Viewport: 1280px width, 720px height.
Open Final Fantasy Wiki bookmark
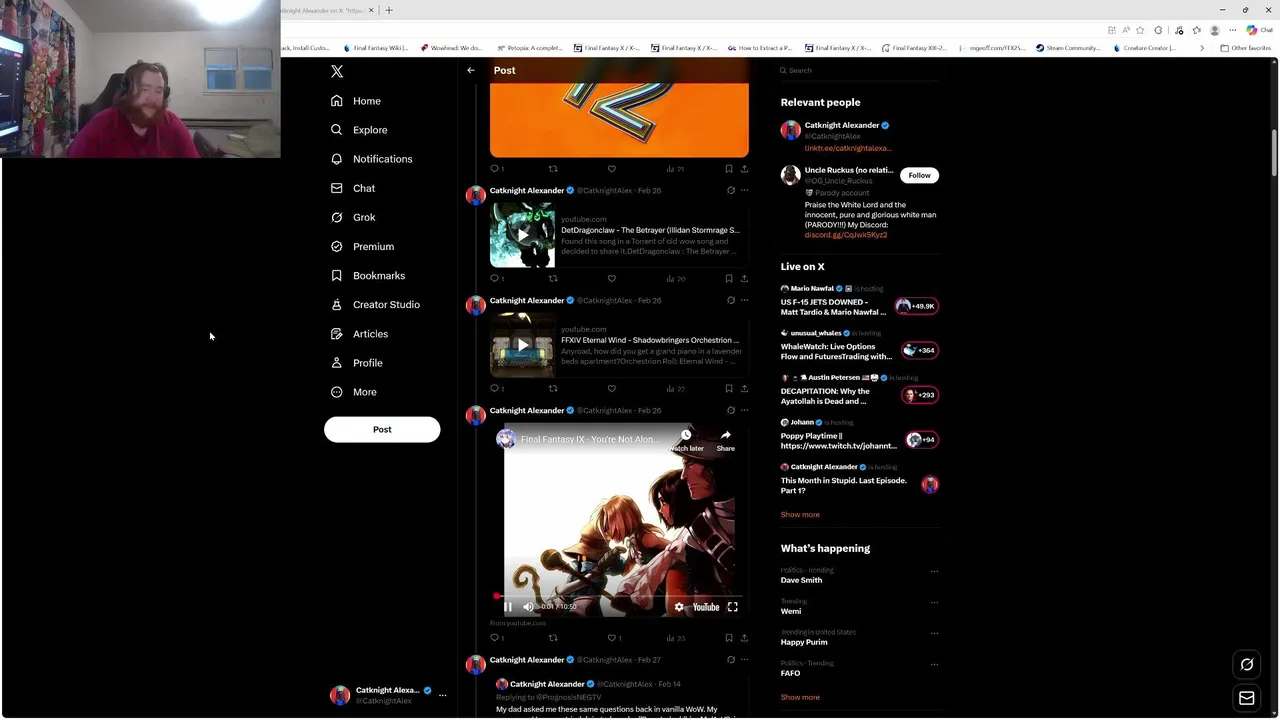tap(375, 48)
